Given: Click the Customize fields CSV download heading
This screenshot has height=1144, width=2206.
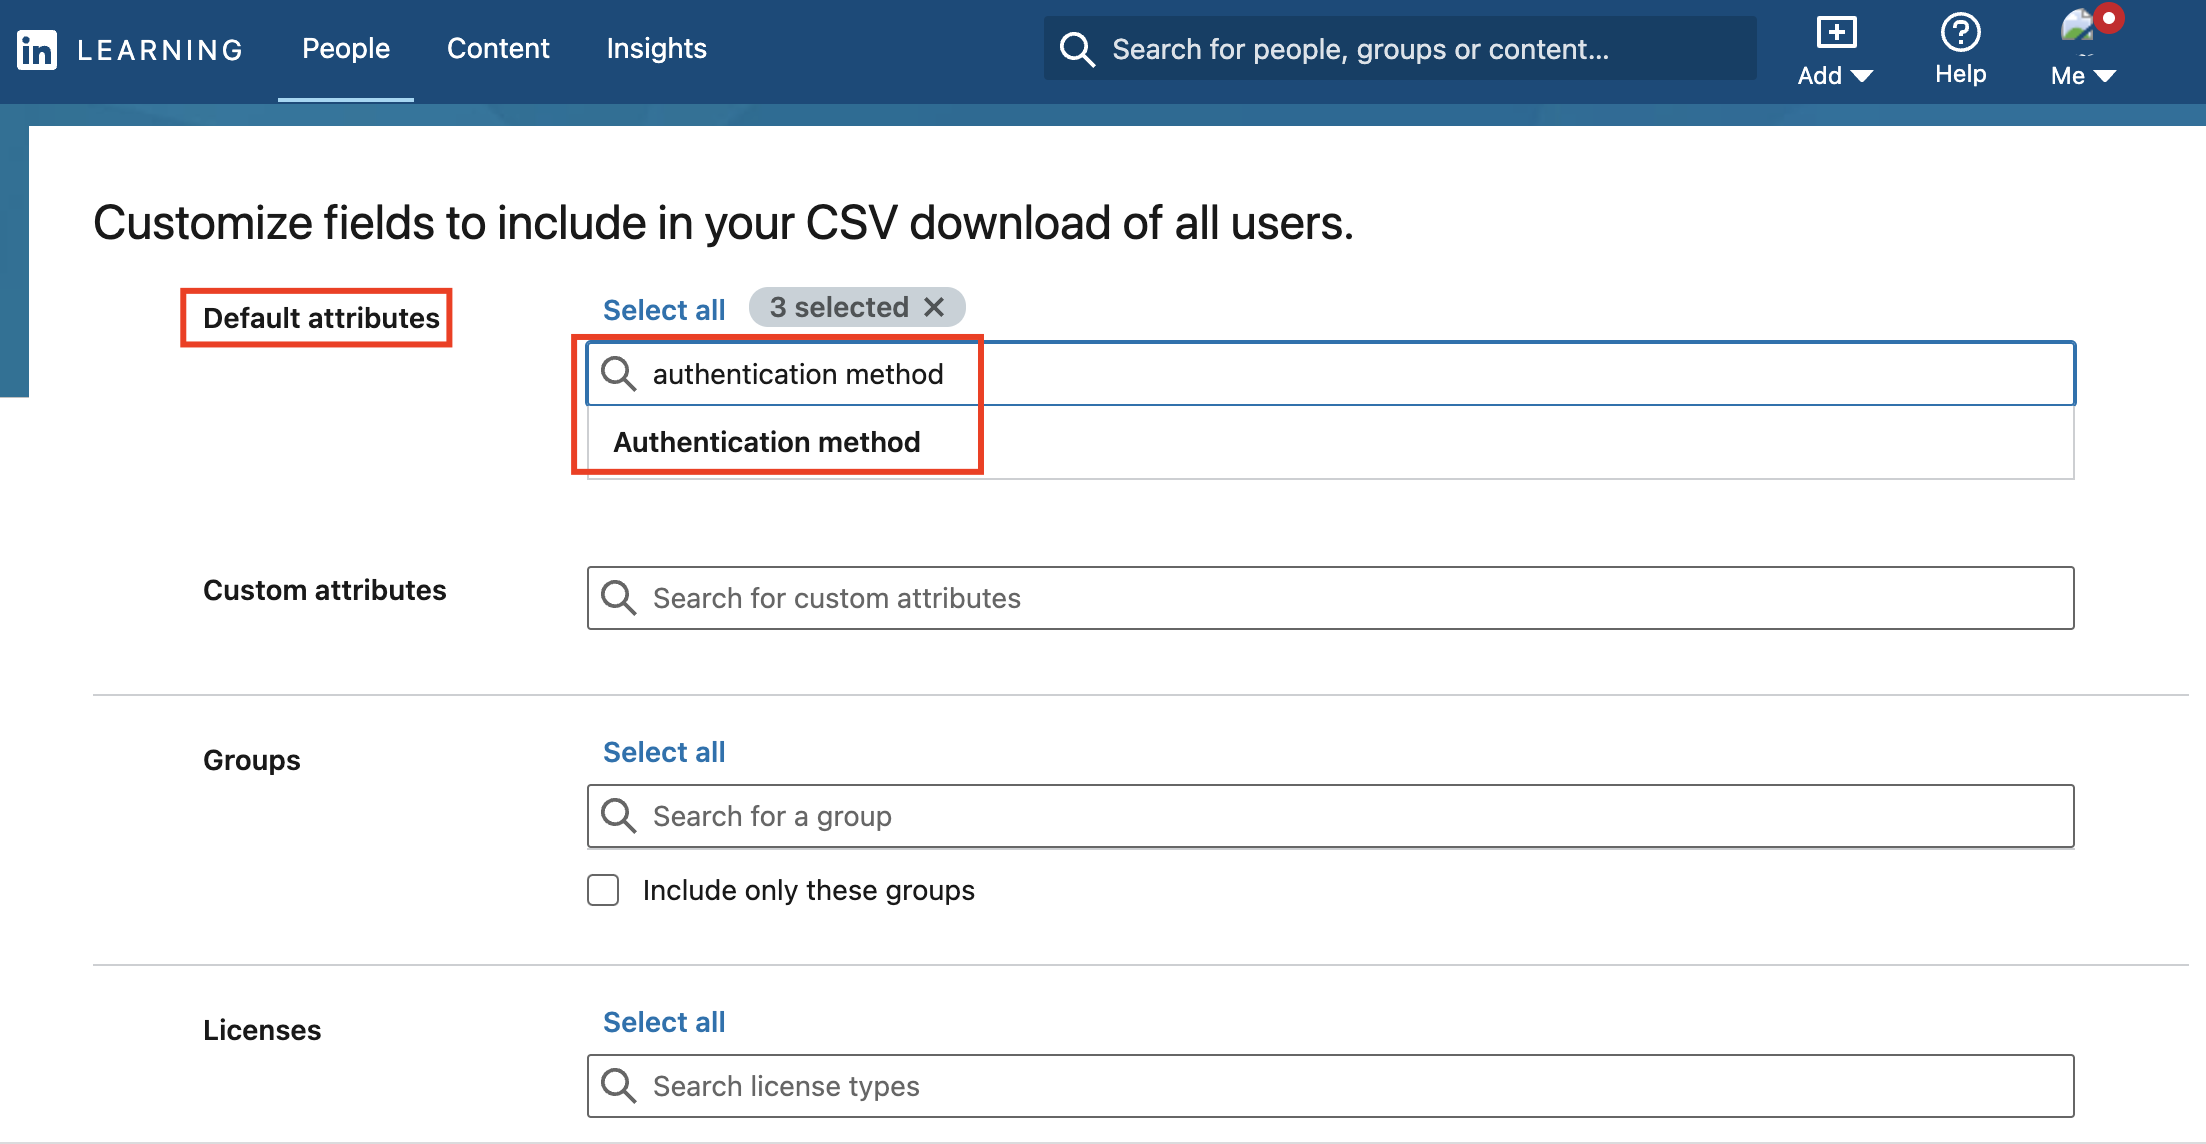Looking at the screenshot, I should 723,222.
